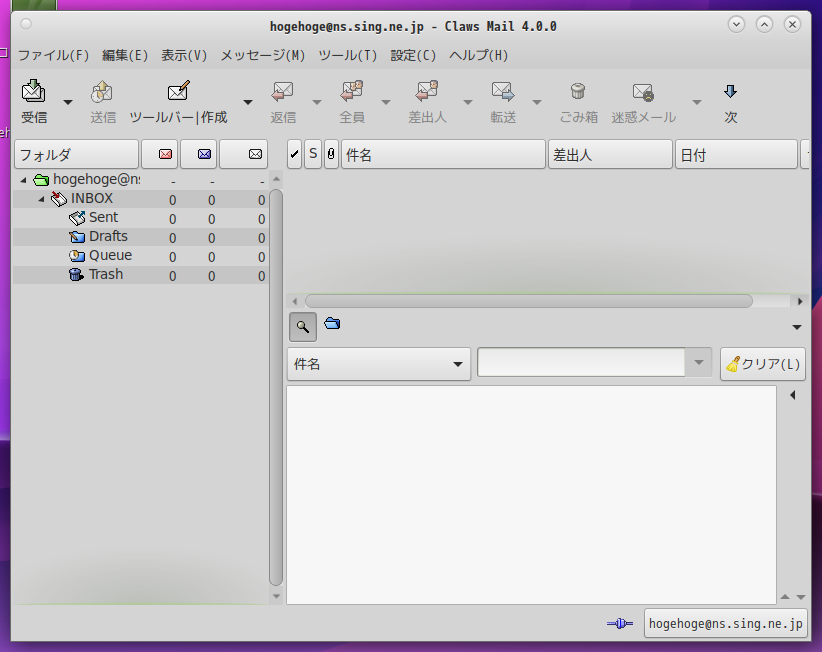Click the attachment column header icon
822x652 pixels.
(x=331, y=154)
